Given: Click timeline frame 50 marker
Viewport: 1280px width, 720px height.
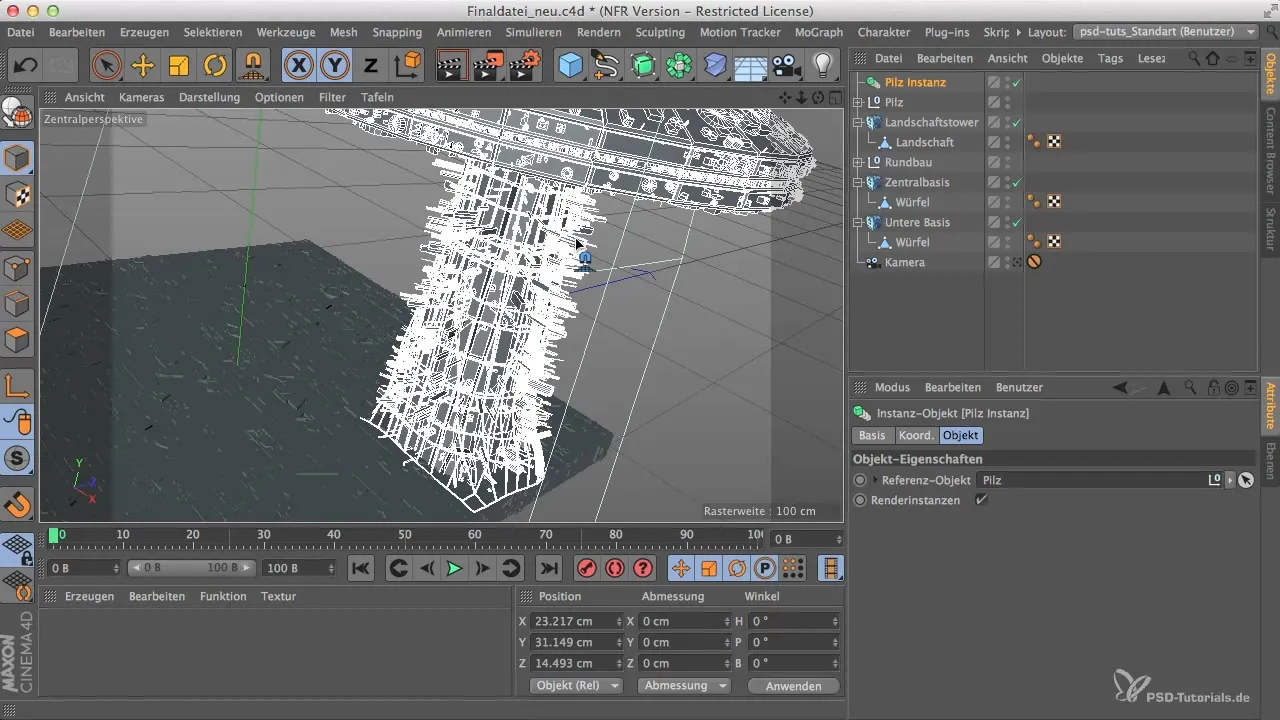Looking at the screenshot, I should tap(404, 536).
